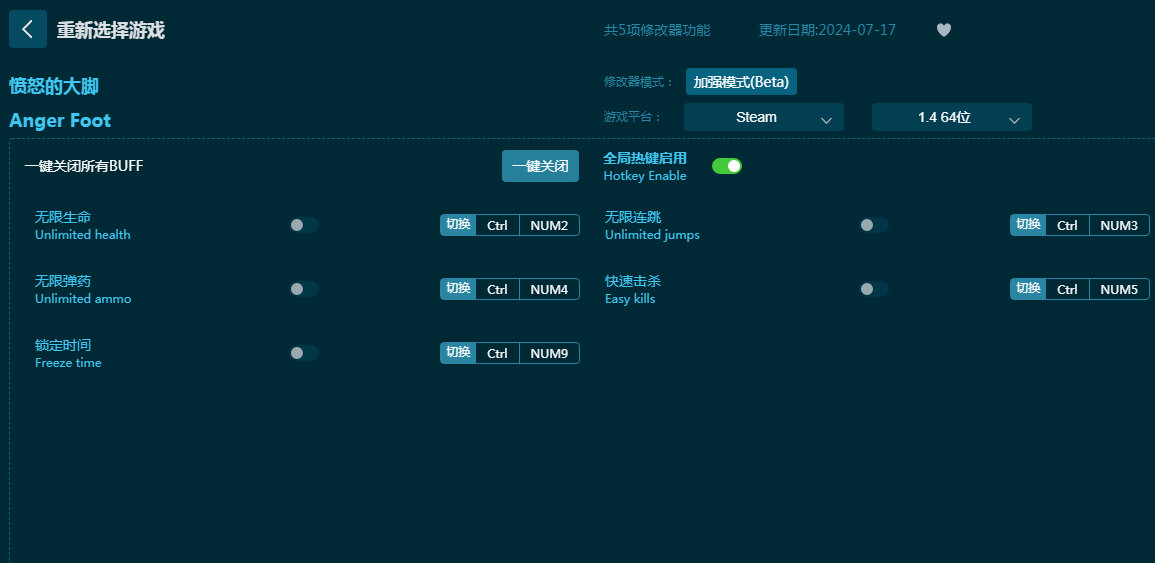Click the 无限生命 label

click(x=63, y=217)
